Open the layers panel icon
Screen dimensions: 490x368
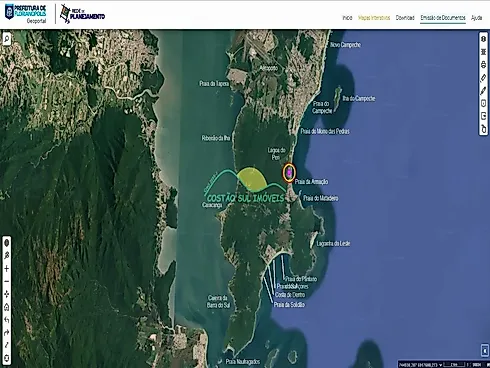pyautogui.click(x=483, y=39)
